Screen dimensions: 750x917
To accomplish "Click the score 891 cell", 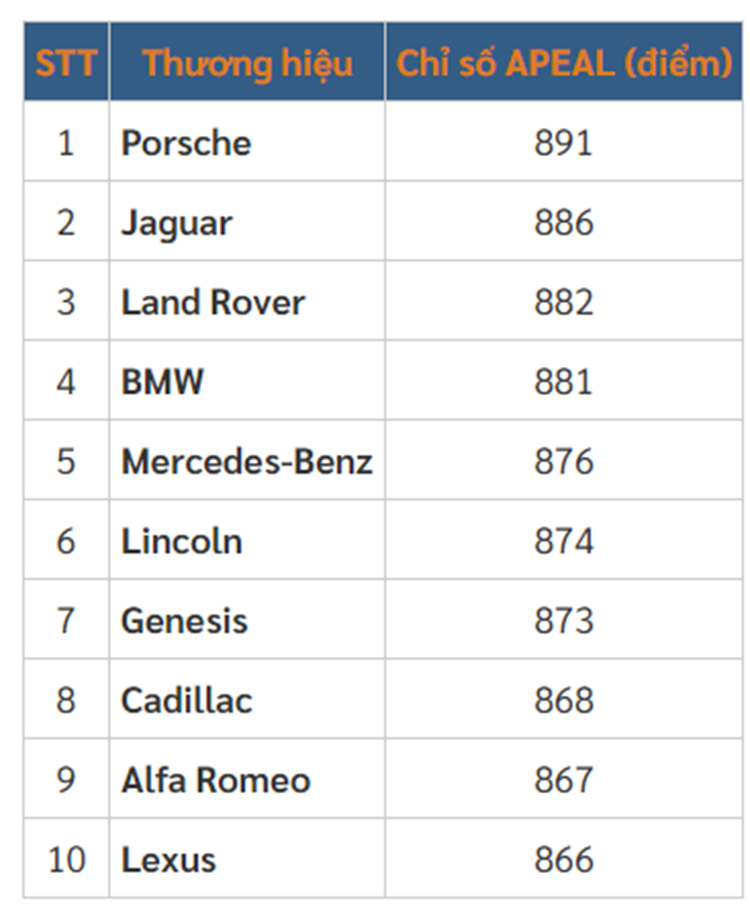I will click(x=564, y=143).
